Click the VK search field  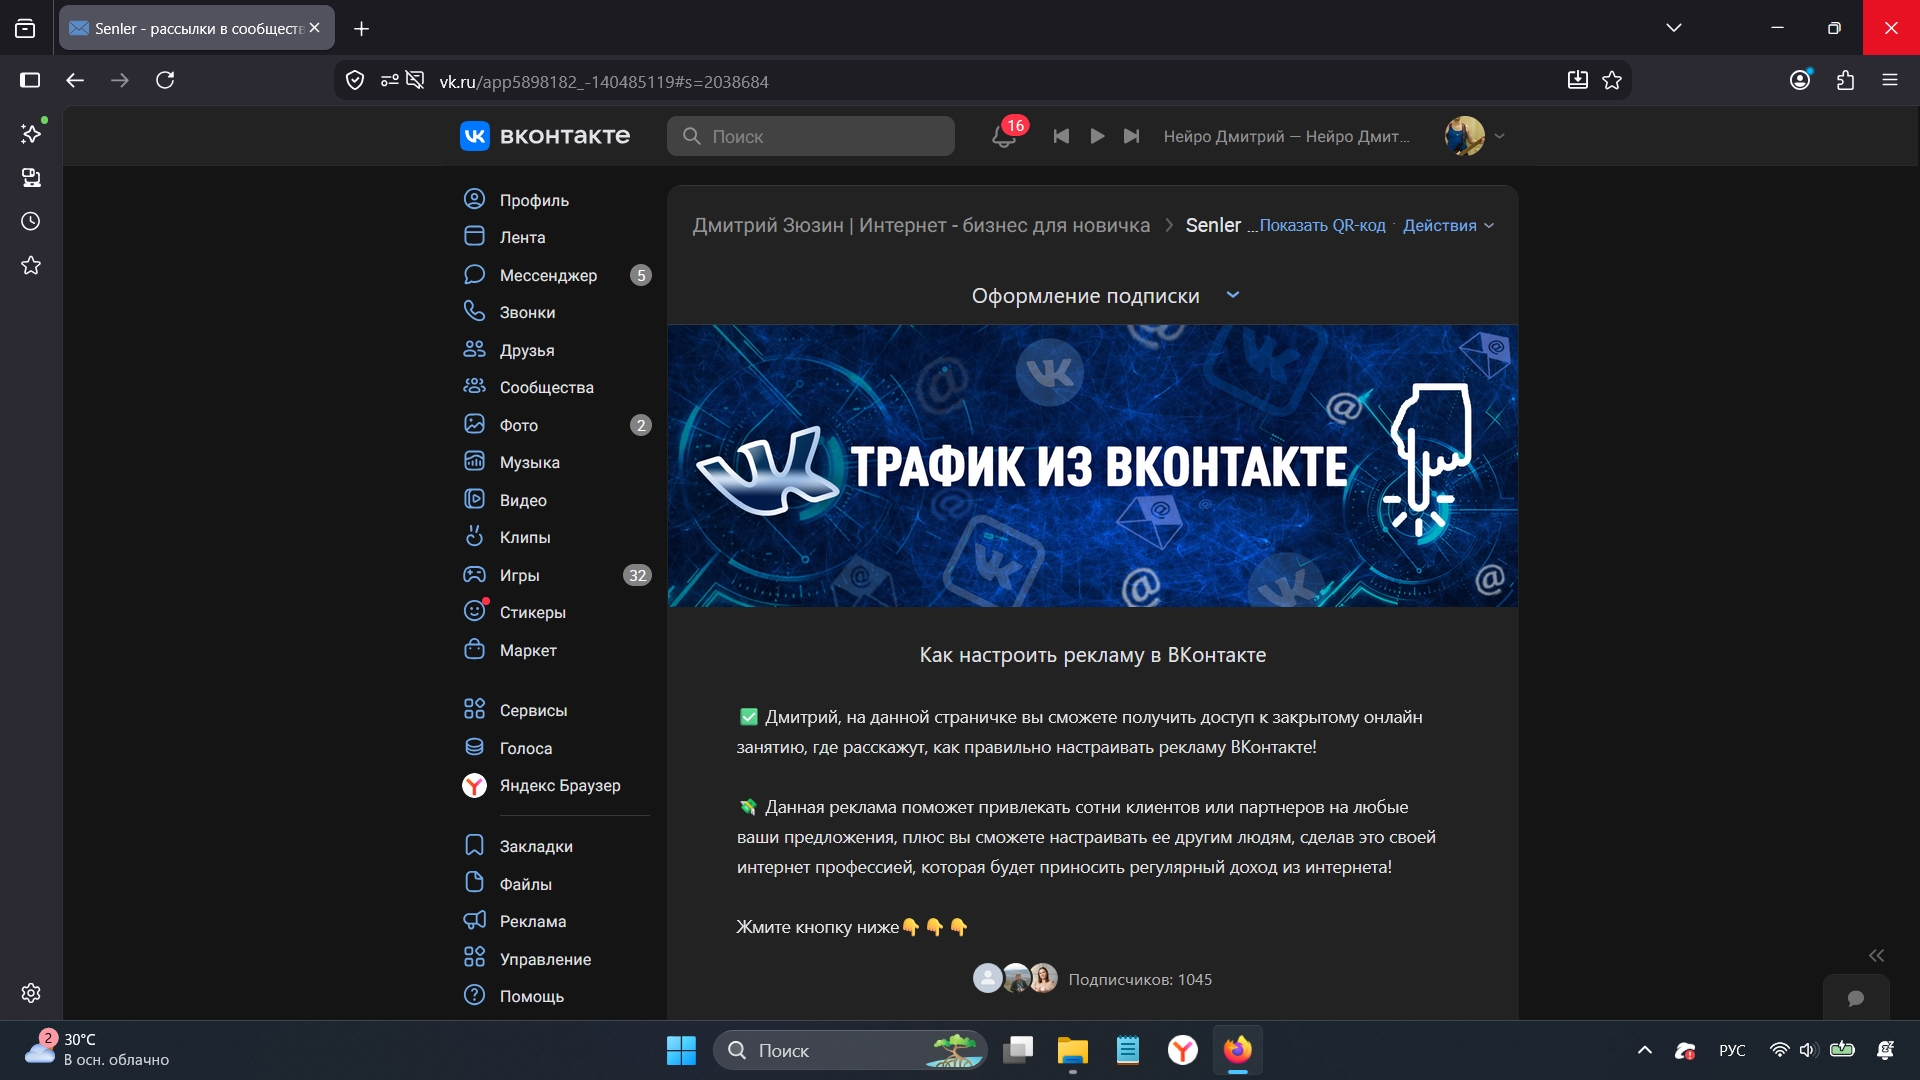point(811,136)
